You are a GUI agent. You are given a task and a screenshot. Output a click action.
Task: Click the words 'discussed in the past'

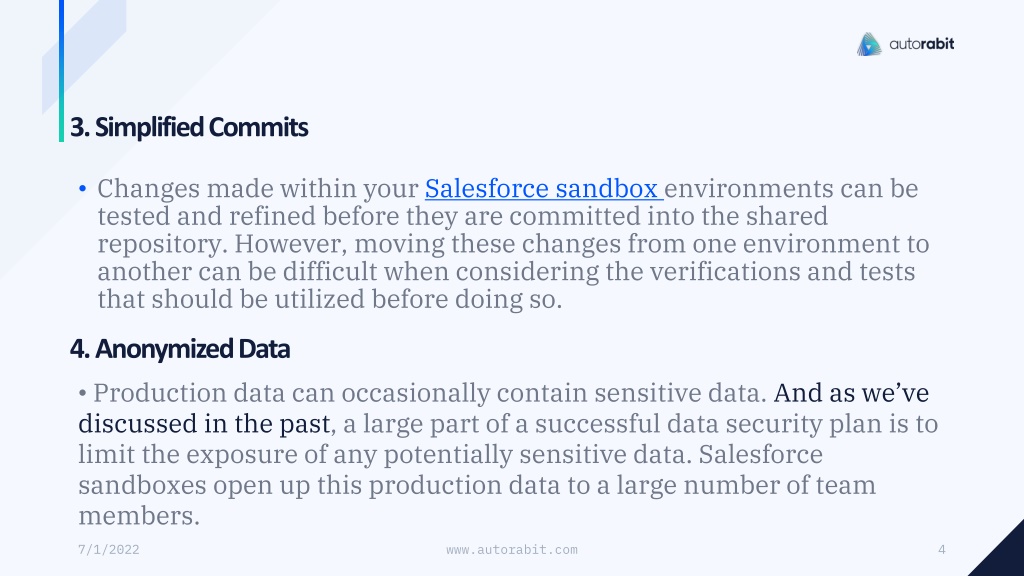204,424
